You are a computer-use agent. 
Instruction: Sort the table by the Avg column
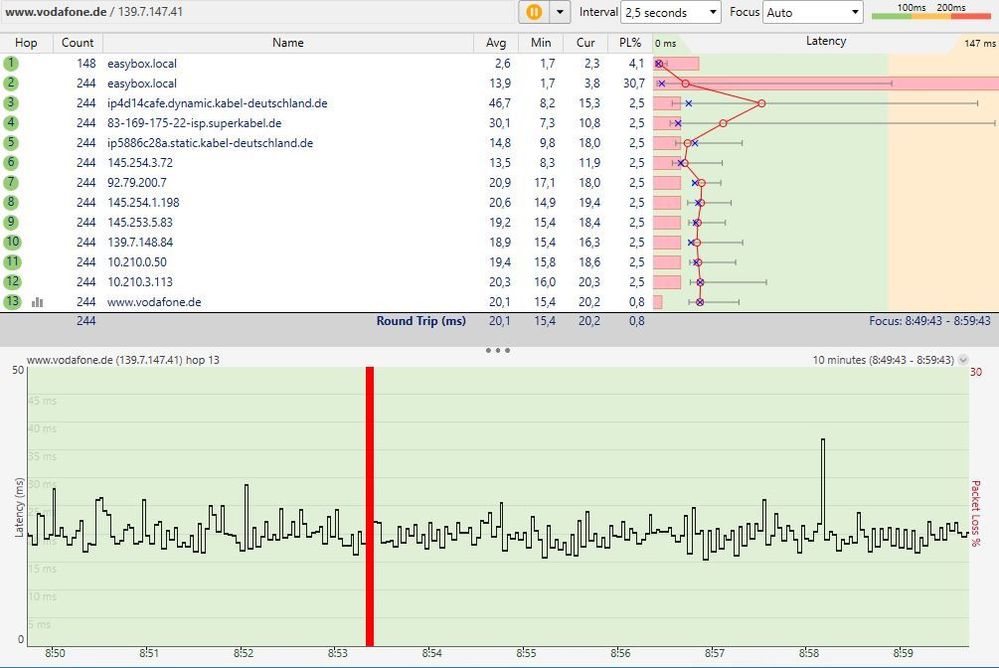(x=497, y=43)
